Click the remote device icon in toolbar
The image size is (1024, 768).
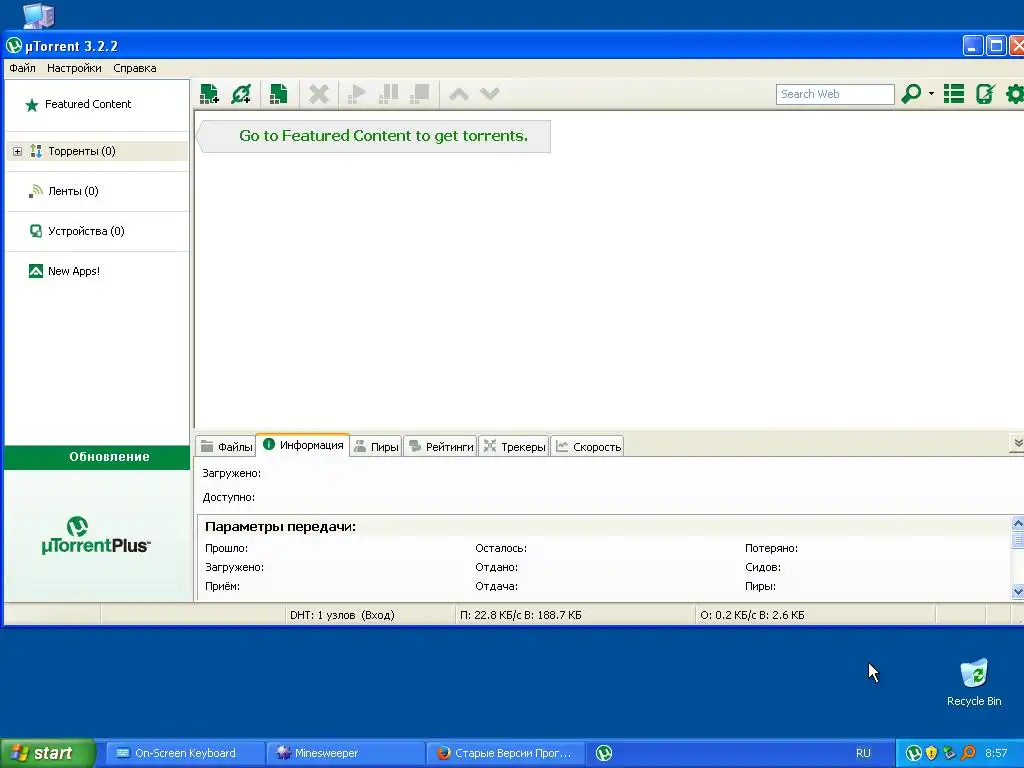click(985, 94)
